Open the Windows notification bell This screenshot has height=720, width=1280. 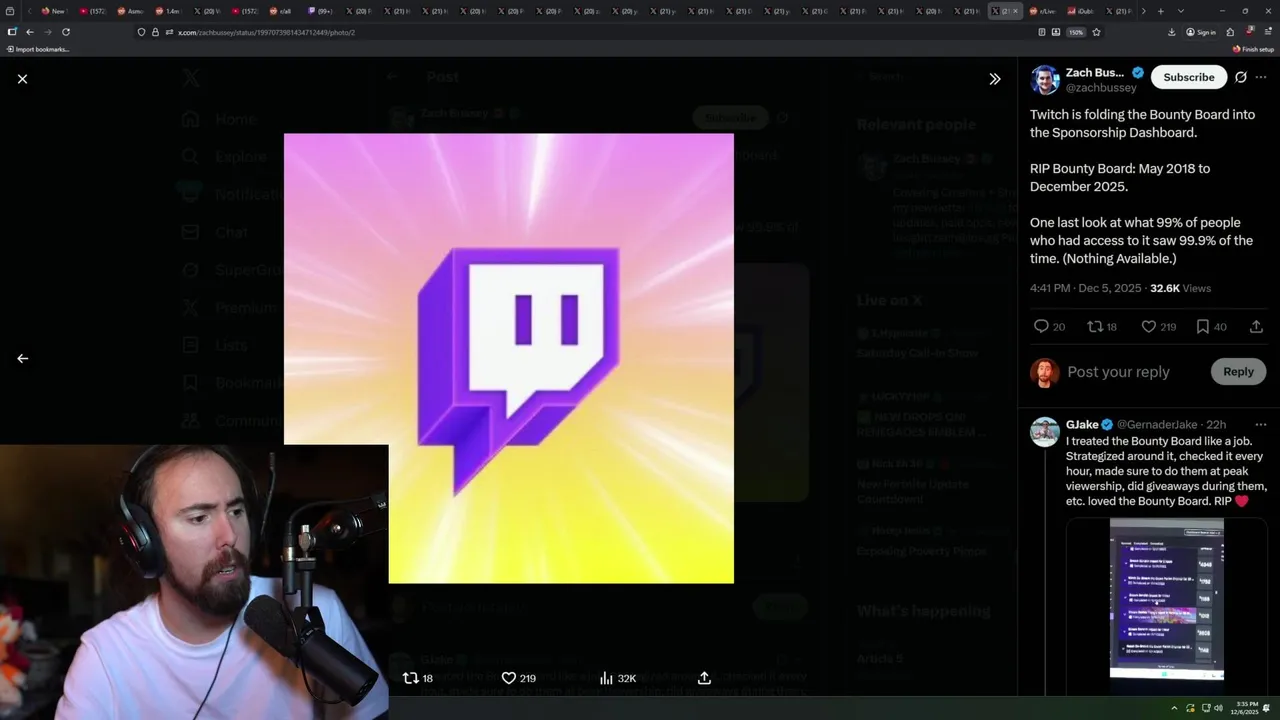point(1267,708)
